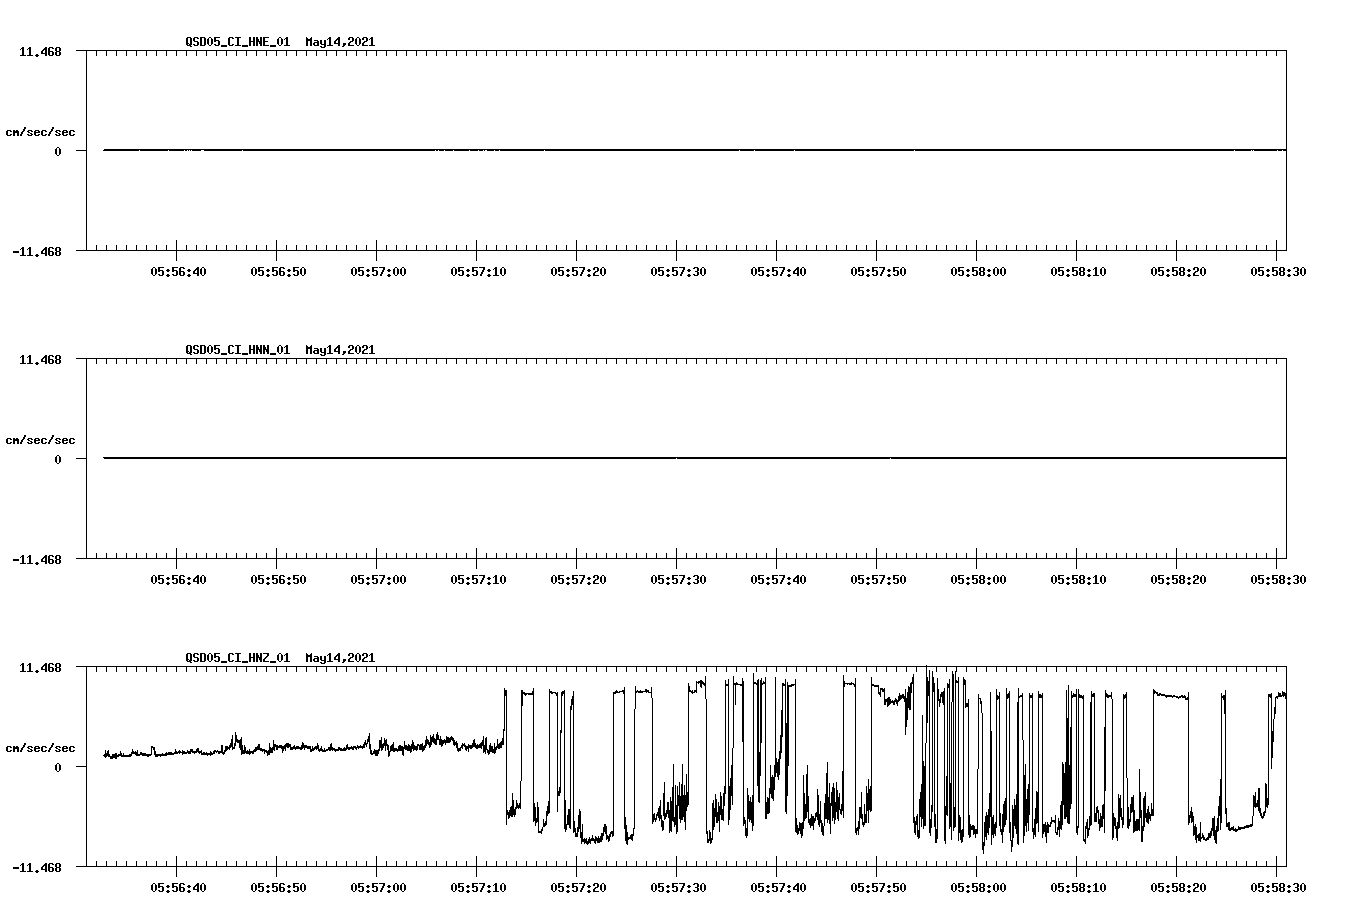Select the flat HNE waveform trace
The image size is (1358, 924).
pos(600,150)
